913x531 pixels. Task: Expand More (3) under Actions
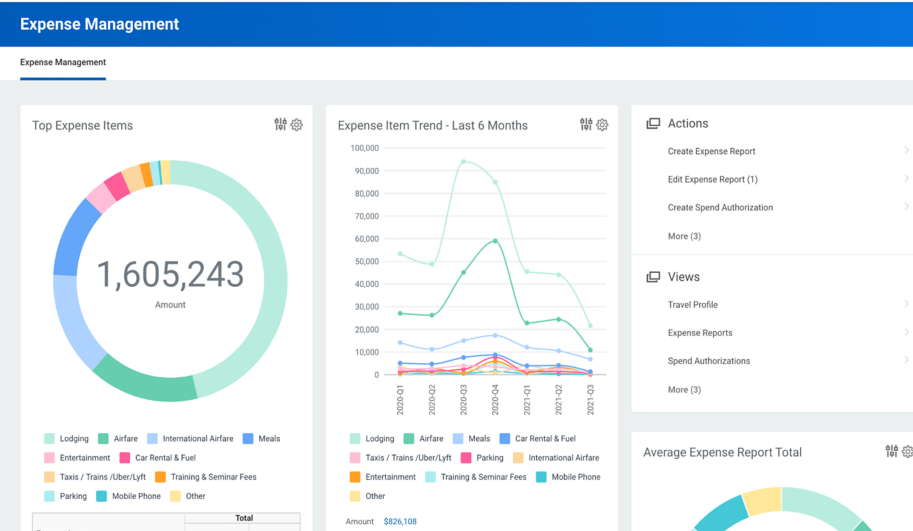(684, 236)
